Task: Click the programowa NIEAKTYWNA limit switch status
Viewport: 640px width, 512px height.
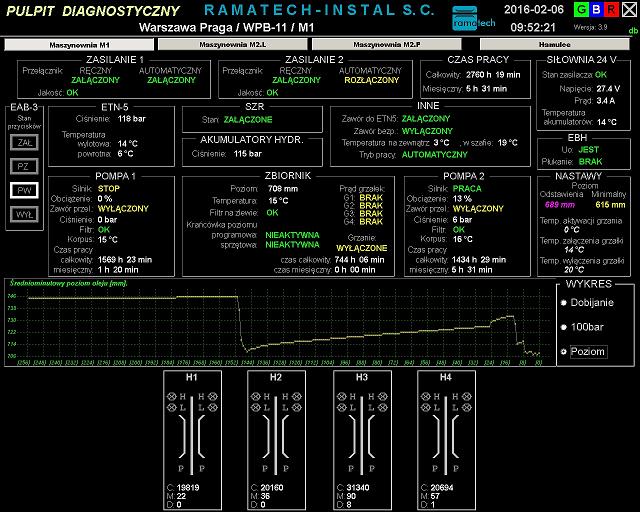Action: tap(292, 235)
